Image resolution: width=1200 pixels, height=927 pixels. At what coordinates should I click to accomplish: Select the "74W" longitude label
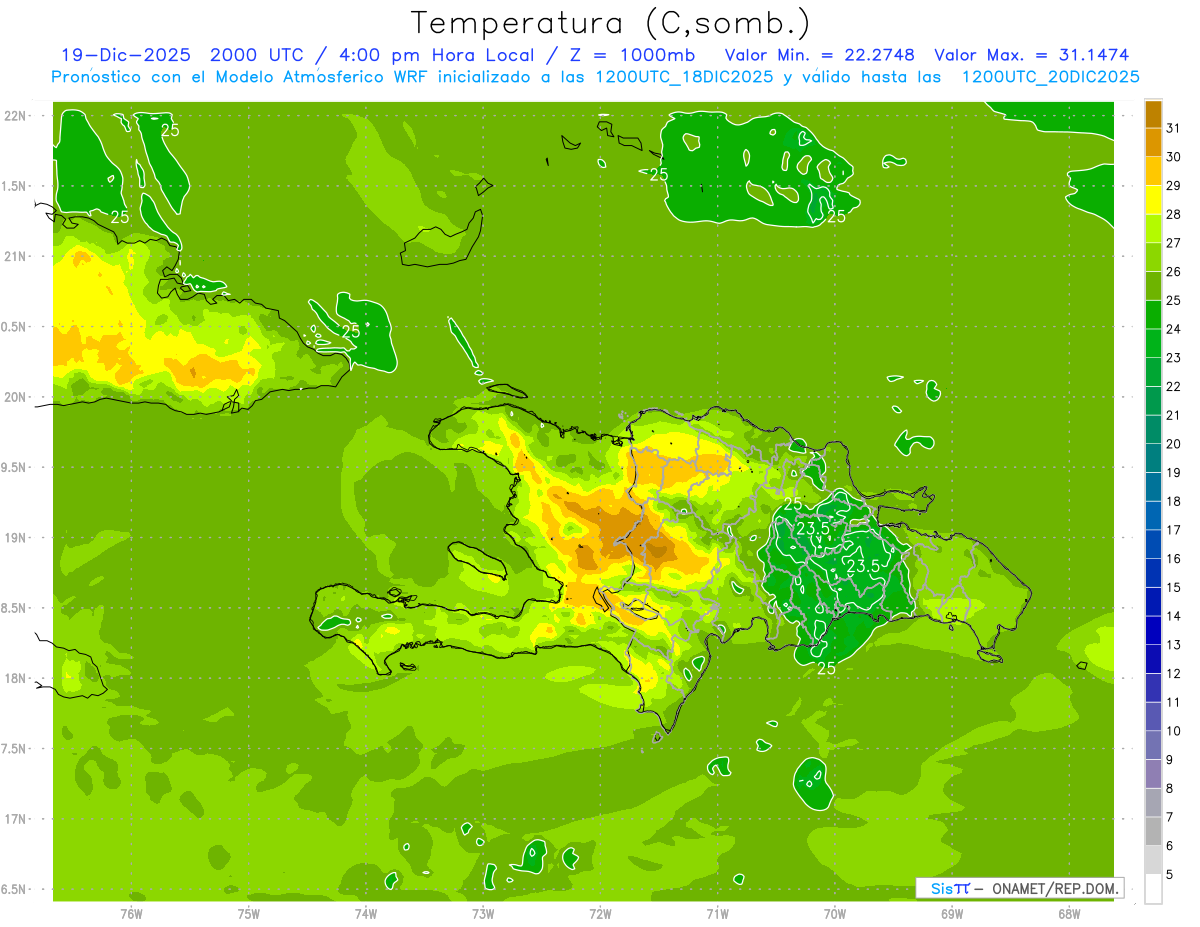[366, 914]
